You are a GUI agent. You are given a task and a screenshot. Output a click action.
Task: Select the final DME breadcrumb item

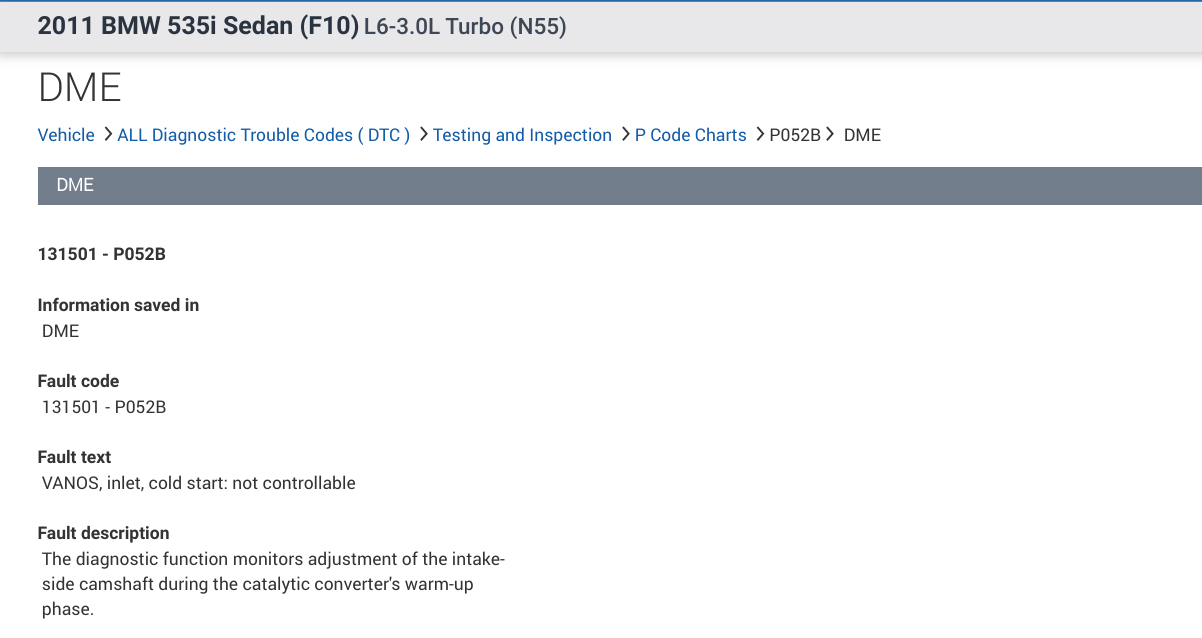862,135
